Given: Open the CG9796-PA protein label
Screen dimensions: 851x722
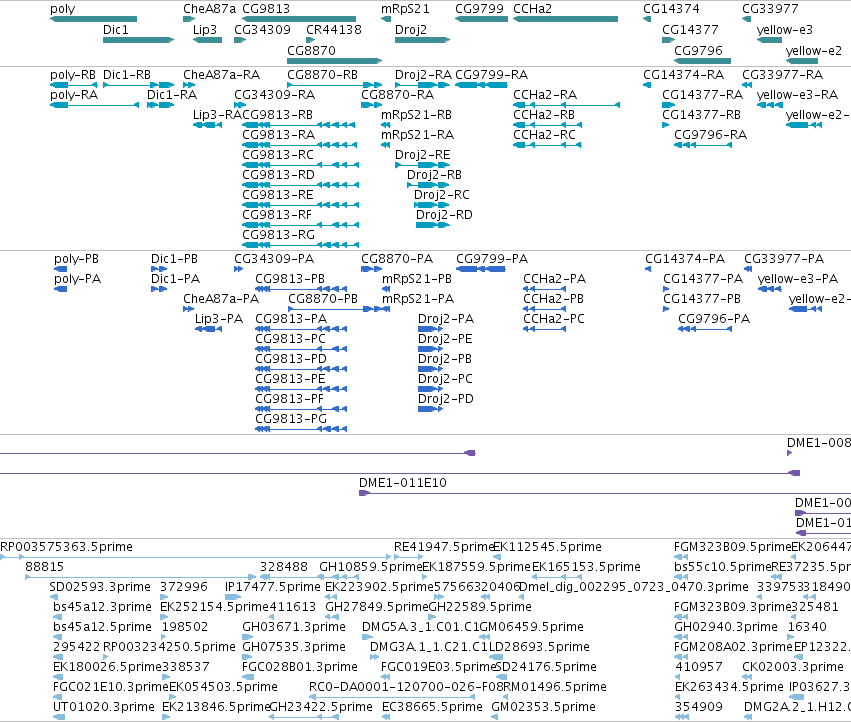Looking at the screenshot, I should (x=714, y=319).
